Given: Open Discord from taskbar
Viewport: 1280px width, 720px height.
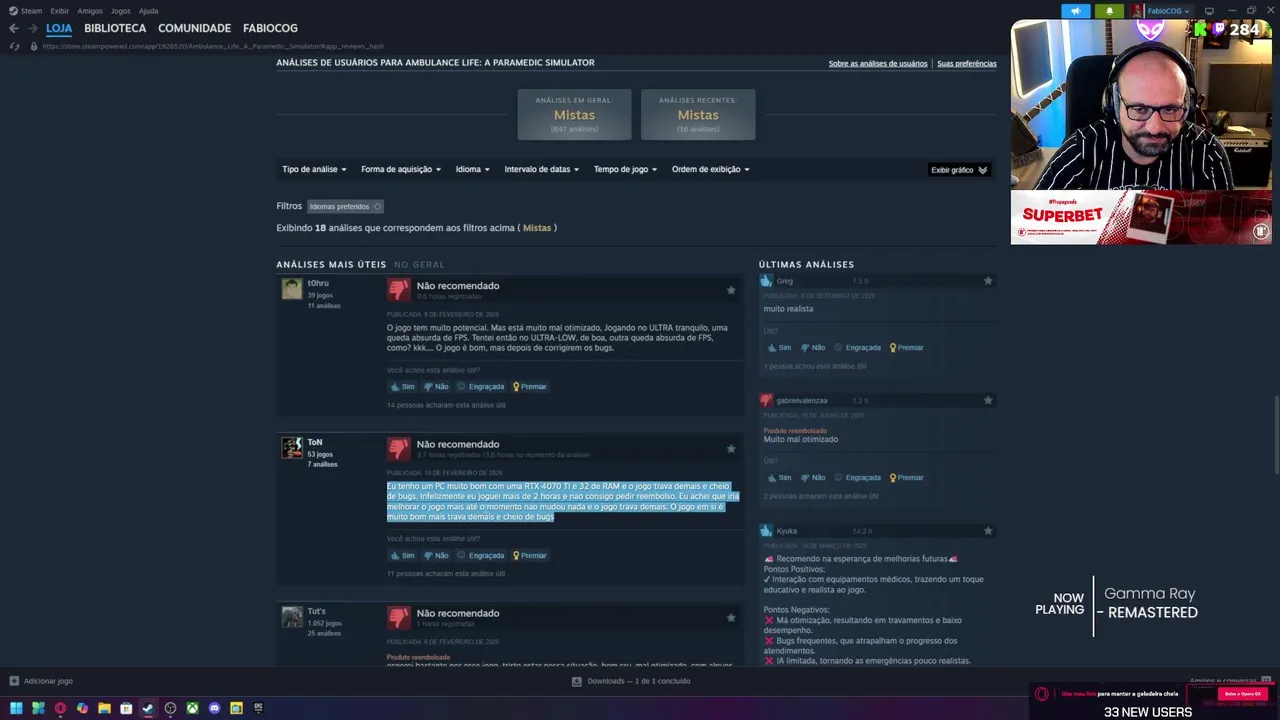Looking at the screenshot, I should (x=214, y=708).
